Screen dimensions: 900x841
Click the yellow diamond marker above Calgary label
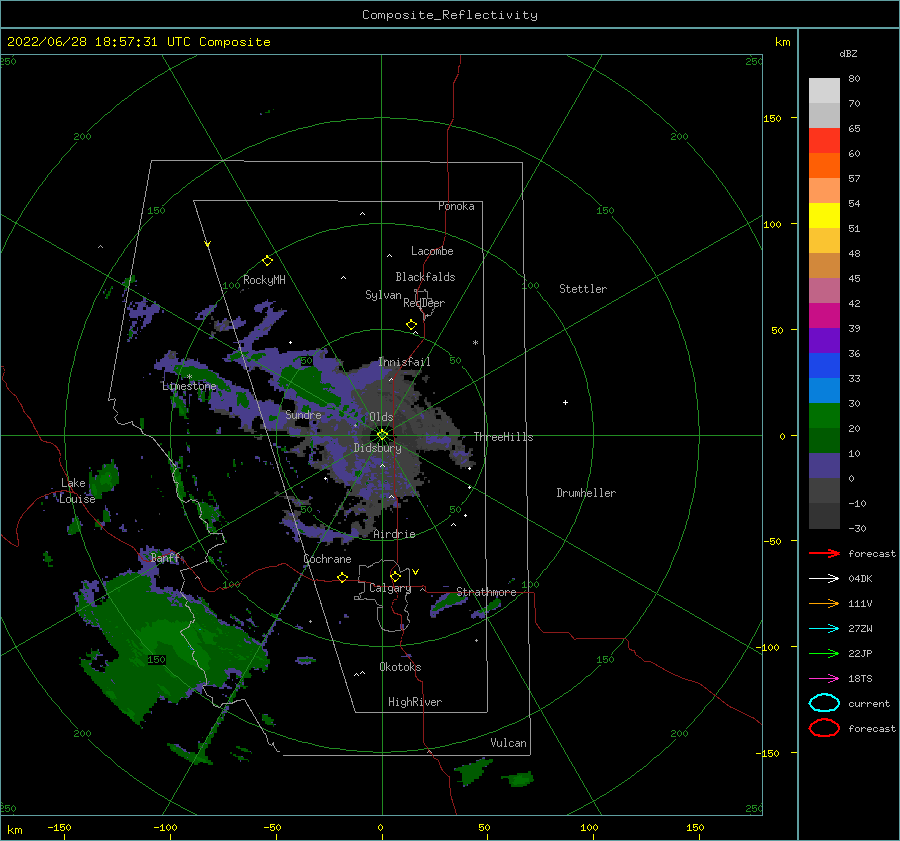pyautogui.click(x=395, y=576)
